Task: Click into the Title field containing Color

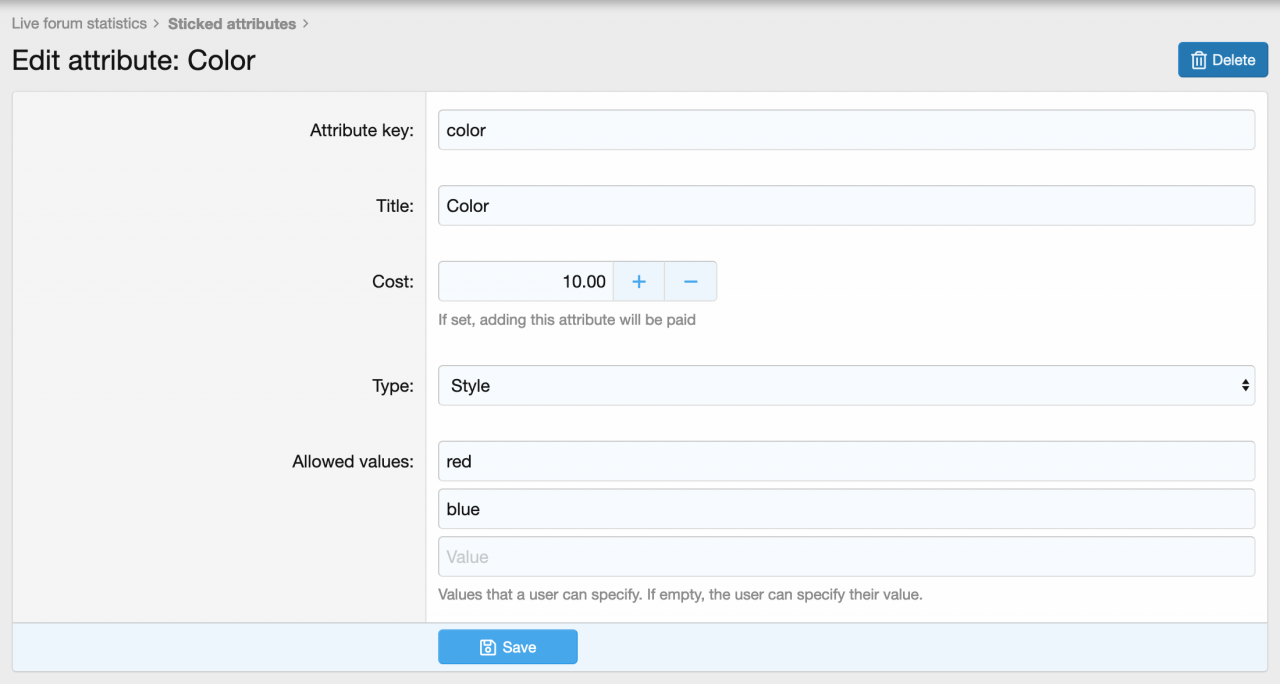Action: tap(846, 206)
